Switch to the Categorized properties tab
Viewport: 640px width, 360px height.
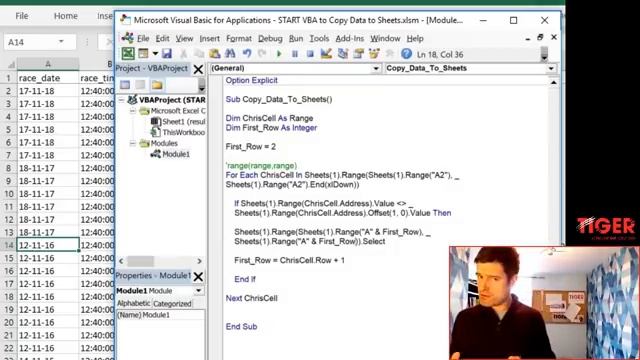(x=172, y=304)
